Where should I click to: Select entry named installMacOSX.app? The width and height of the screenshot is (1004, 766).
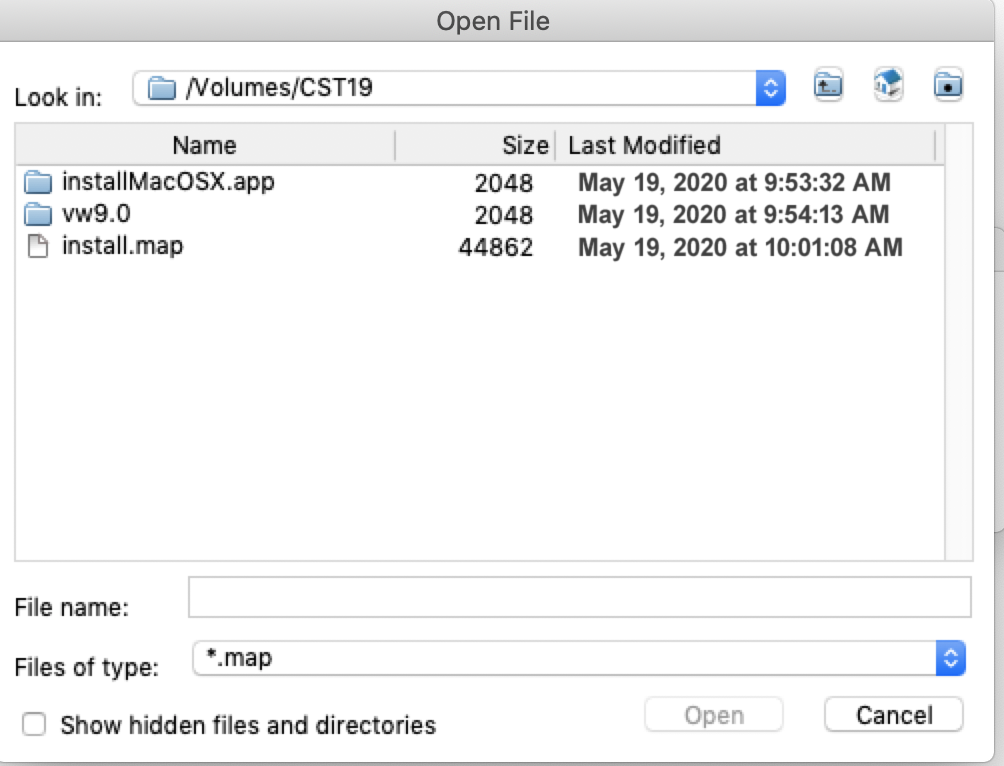tap(168, 182)
